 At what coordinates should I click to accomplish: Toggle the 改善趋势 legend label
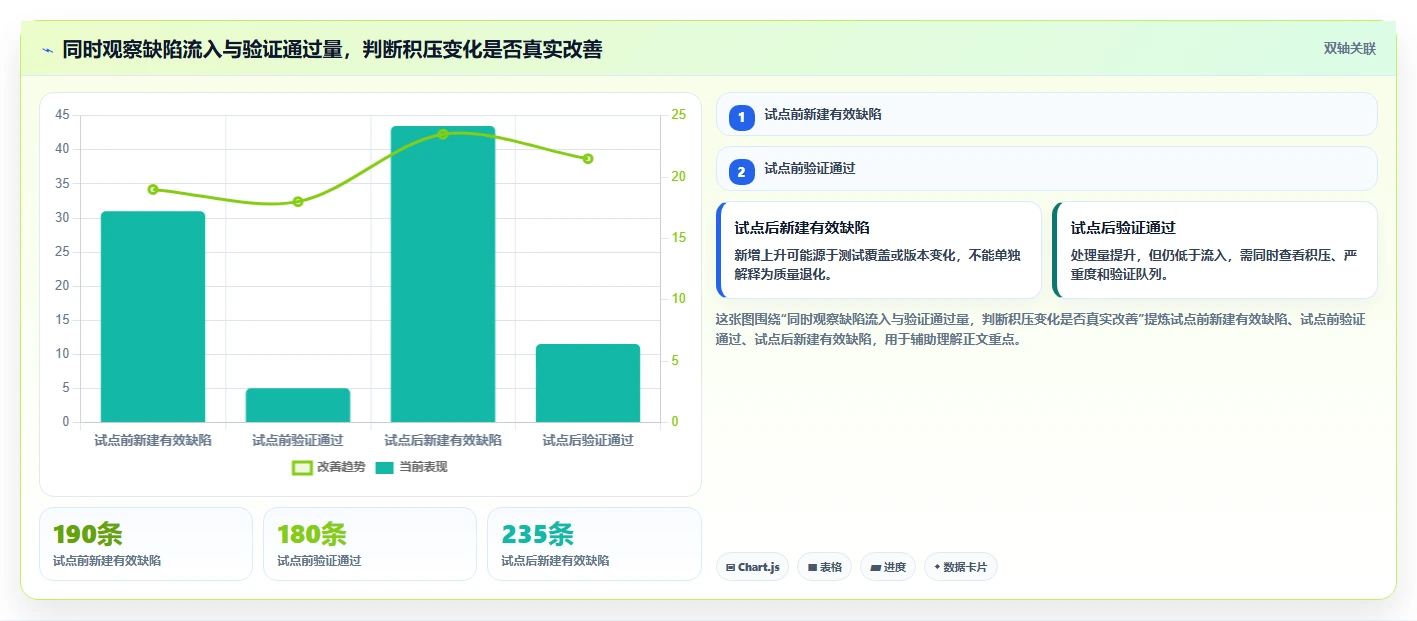pyautogui.click(x=341, y=467)
